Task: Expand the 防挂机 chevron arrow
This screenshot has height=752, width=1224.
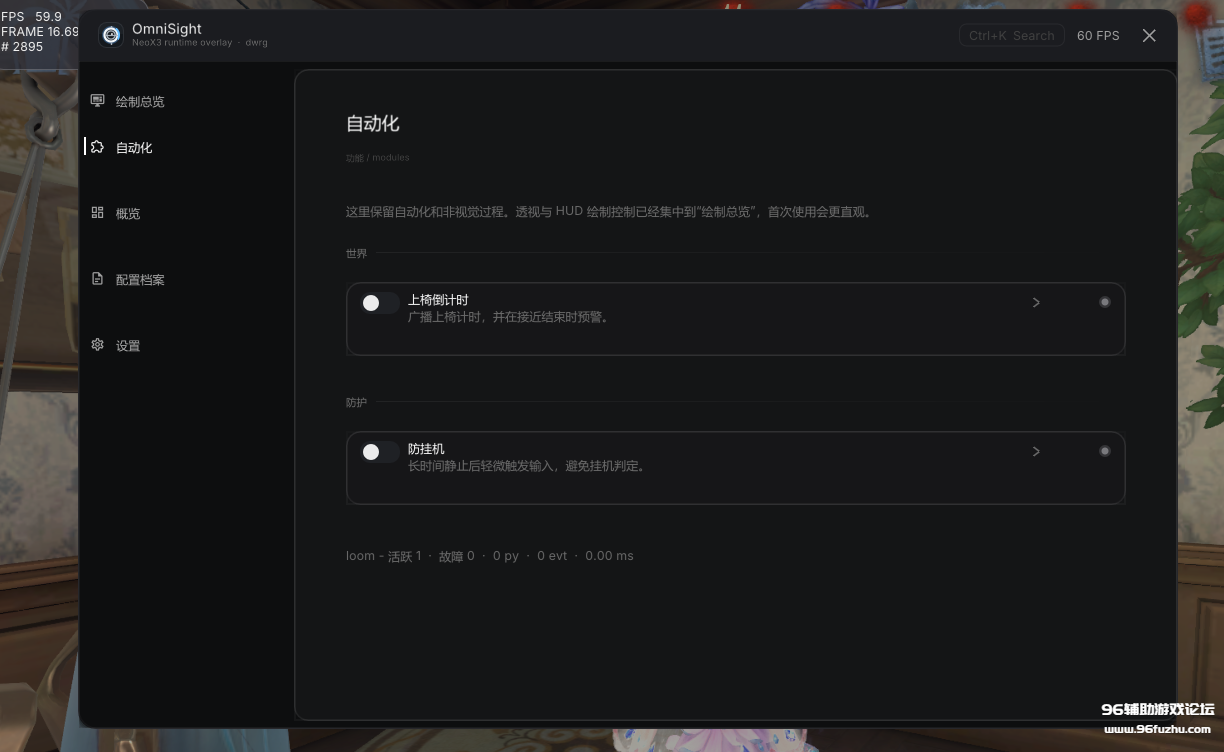Action: coord(1036,451)
